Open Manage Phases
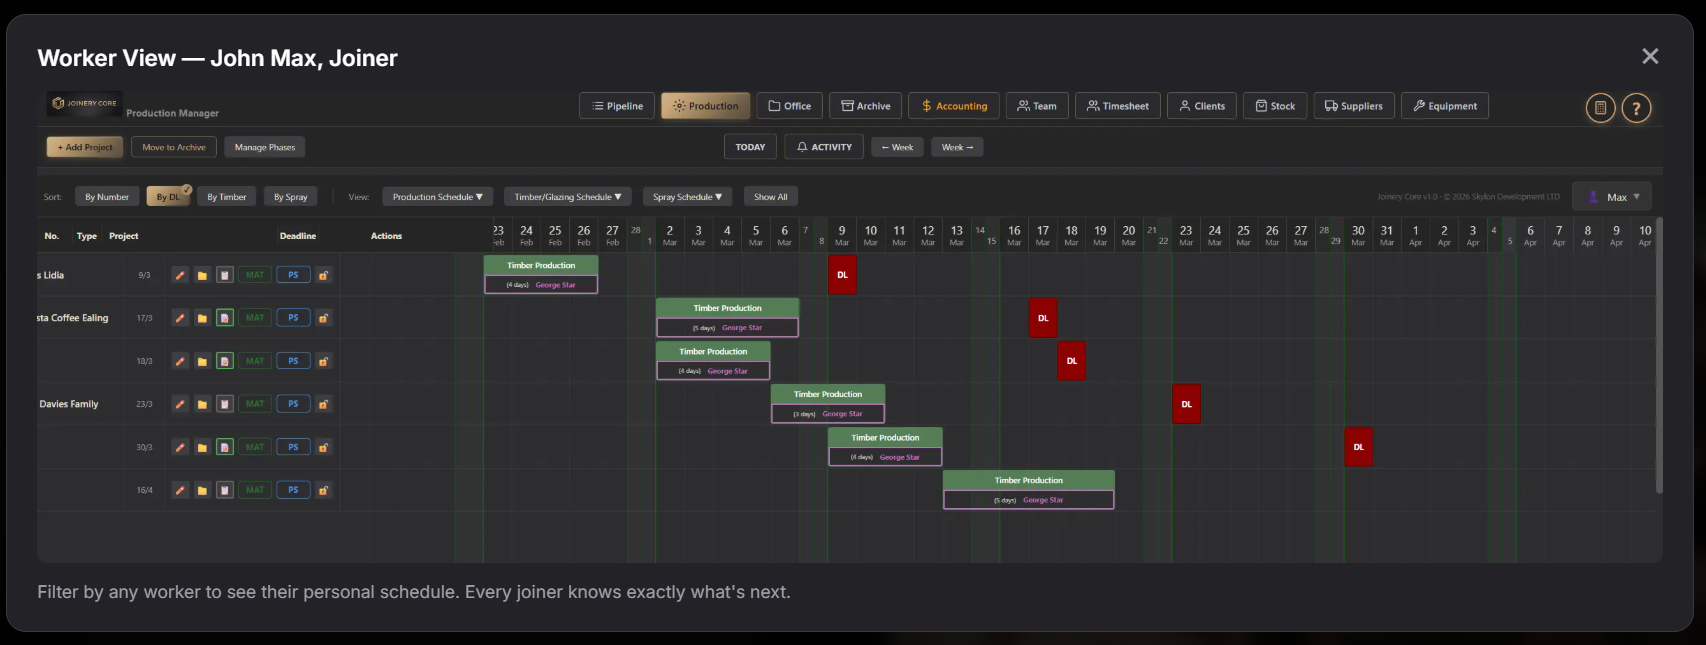The image size is (1706, 645). (265, 147)
